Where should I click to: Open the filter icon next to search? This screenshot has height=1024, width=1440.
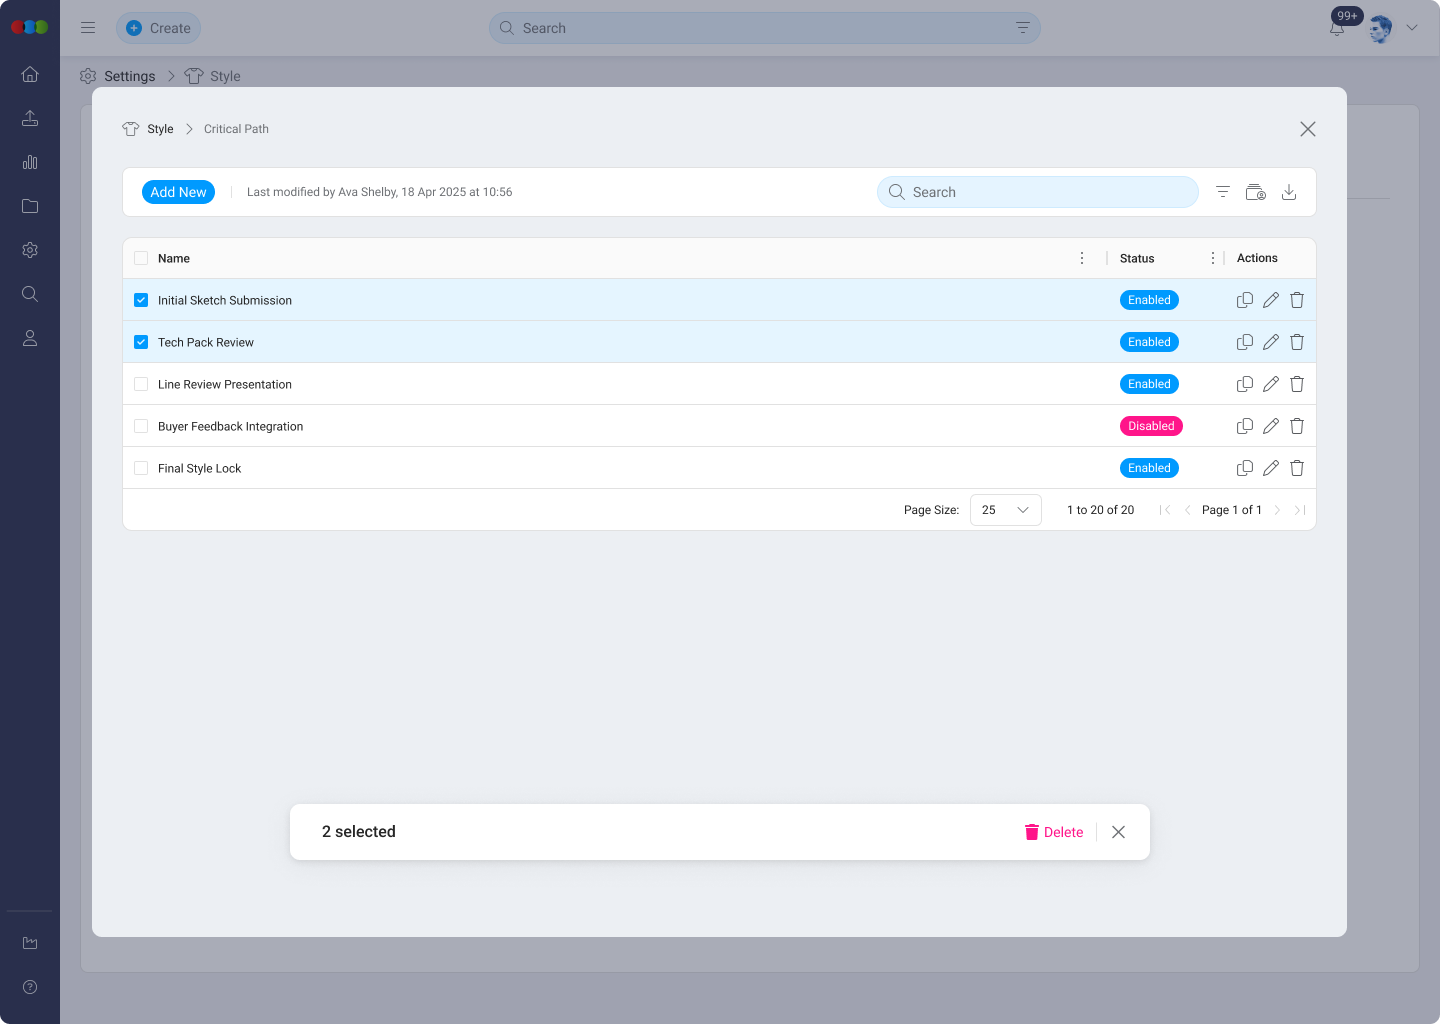tap(1222, 191)
